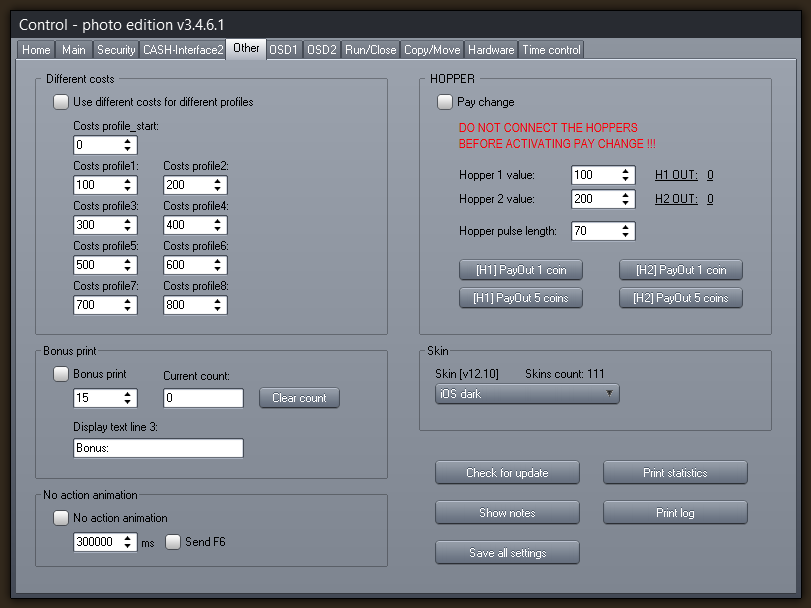Enable use different costs for different profiles
The width and height of the screenshot is (811, 608).
coord(60,102)
